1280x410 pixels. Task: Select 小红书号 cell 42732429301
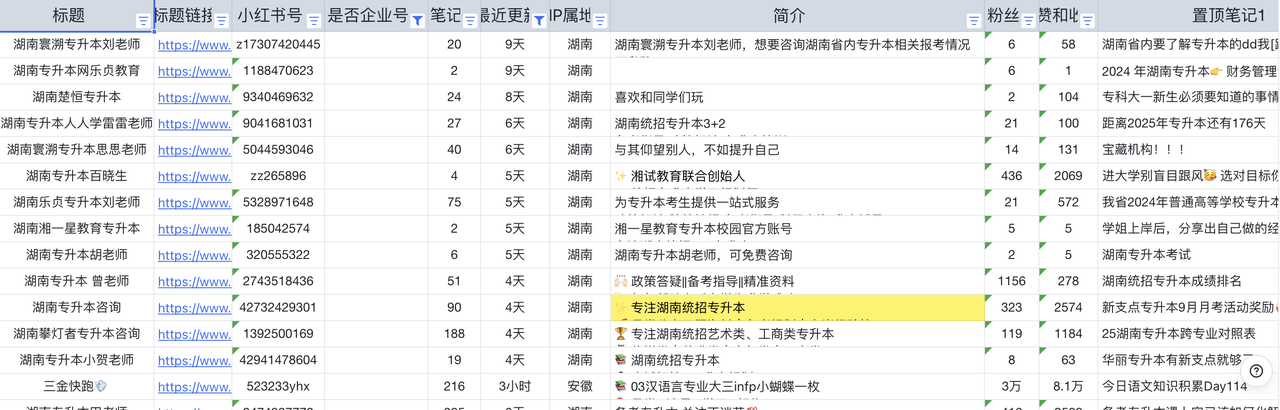click(278, 307)
